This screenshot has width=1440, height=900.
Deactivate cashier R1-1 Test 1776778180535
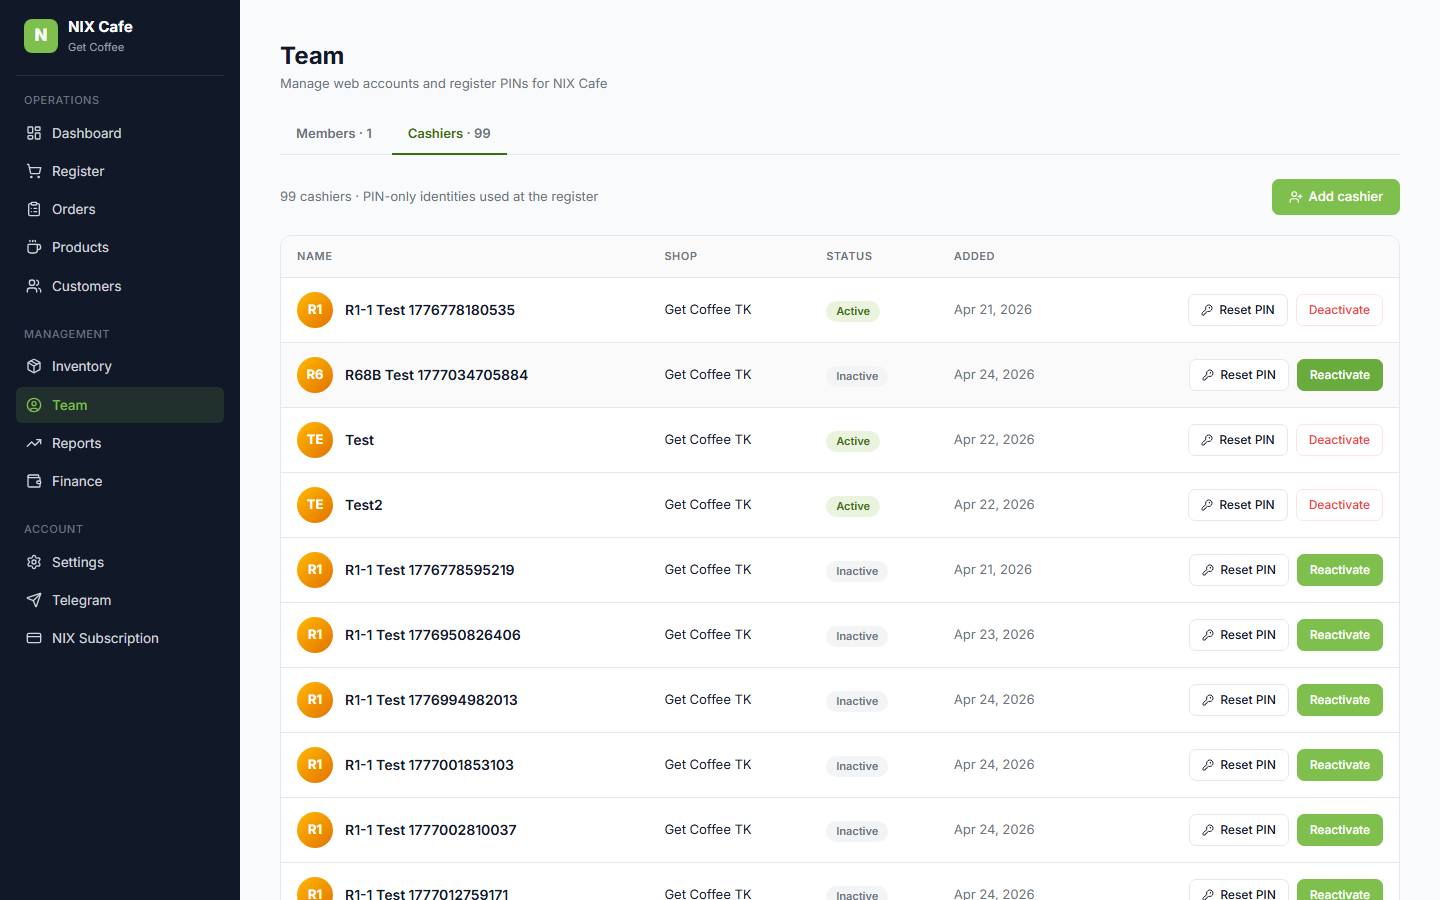1339,310
